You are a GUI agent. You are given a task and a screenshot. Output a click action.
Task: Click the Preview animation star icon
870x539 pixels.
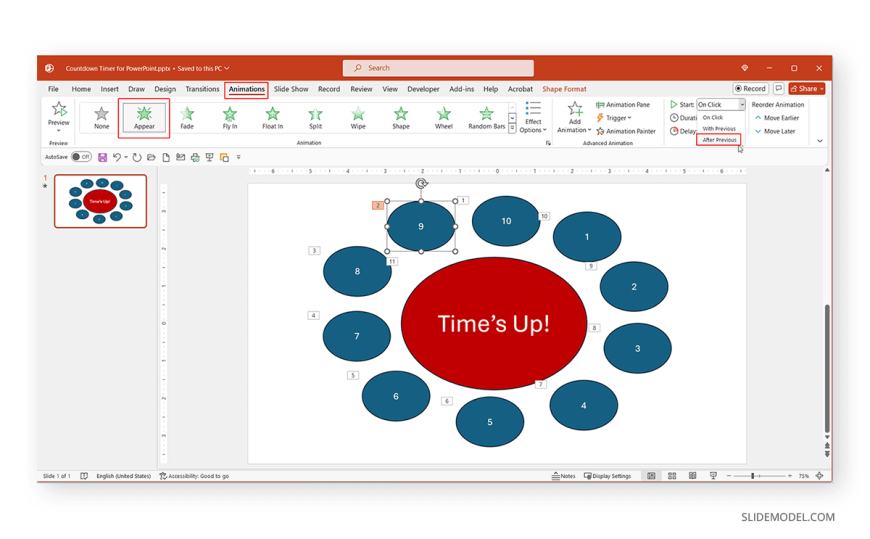(x=59, y=109)
